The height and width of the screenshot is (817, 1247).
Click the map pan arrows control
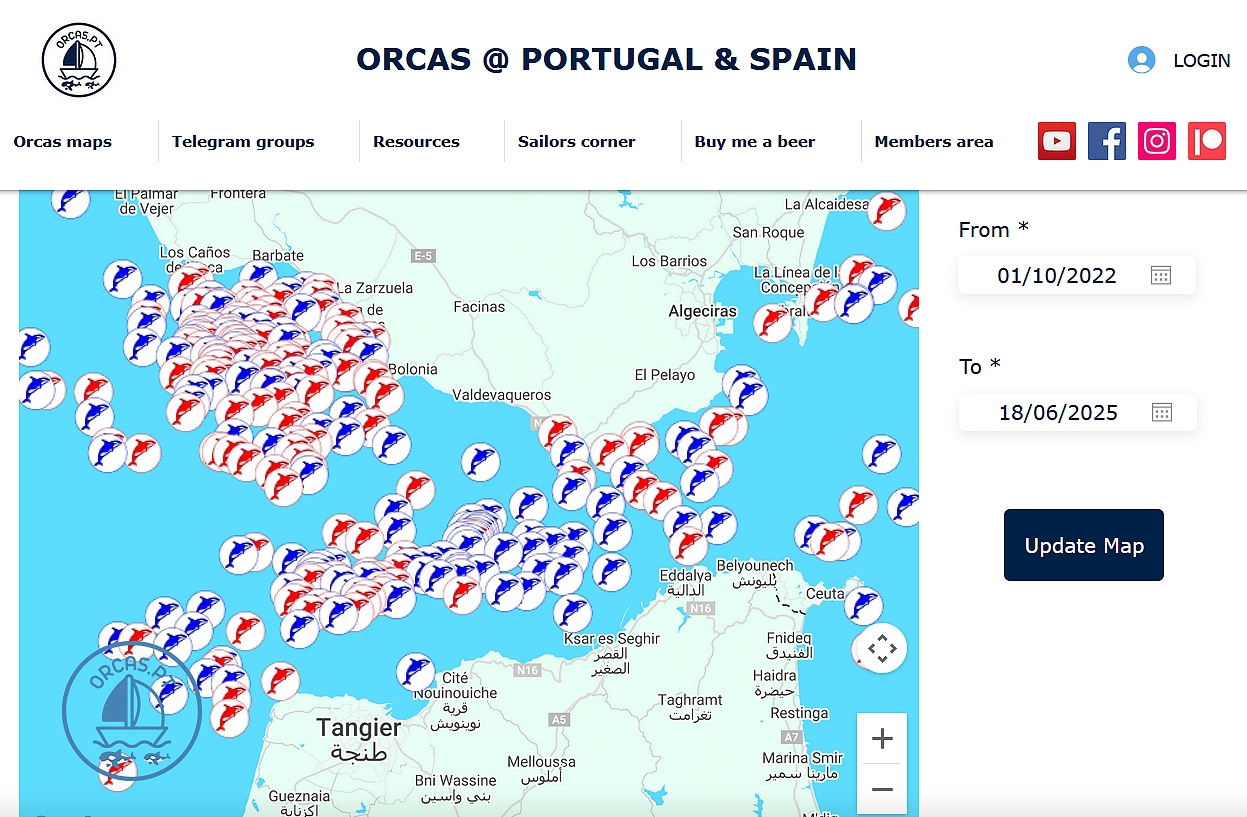pos(882,649)
